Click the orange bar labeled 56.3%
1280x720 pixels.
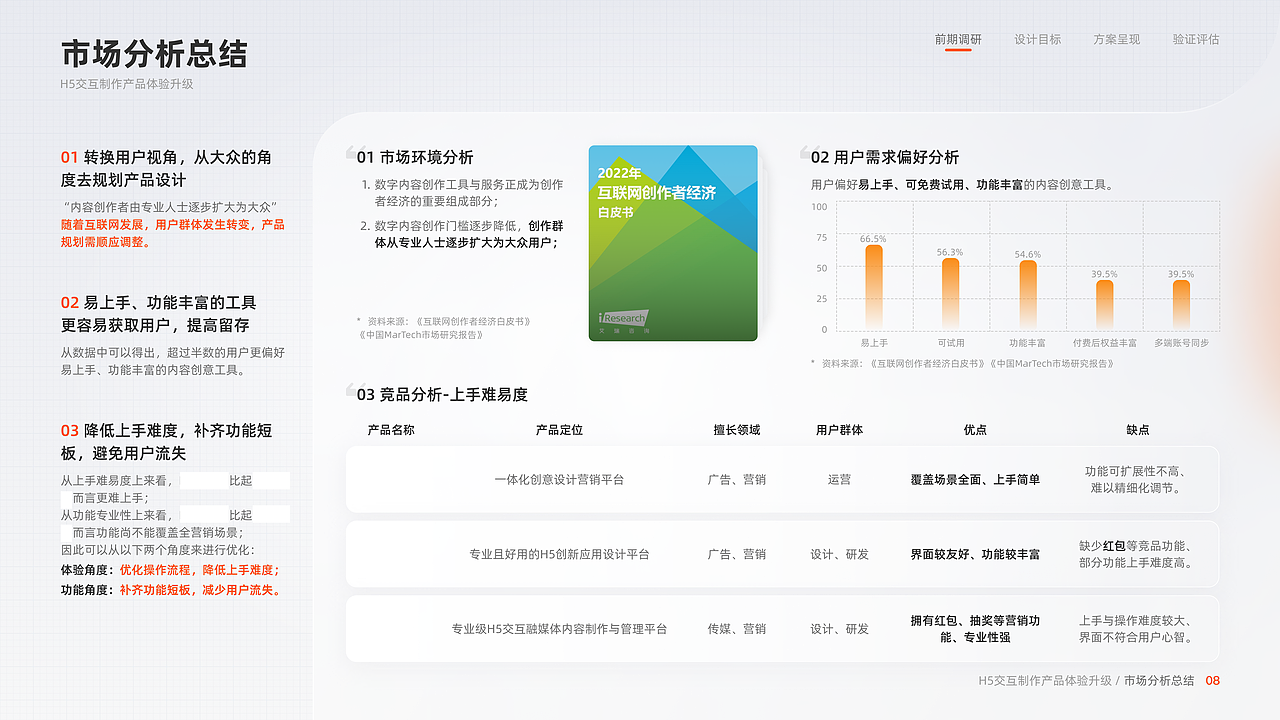pyautogui.click(x=950, y=294)
